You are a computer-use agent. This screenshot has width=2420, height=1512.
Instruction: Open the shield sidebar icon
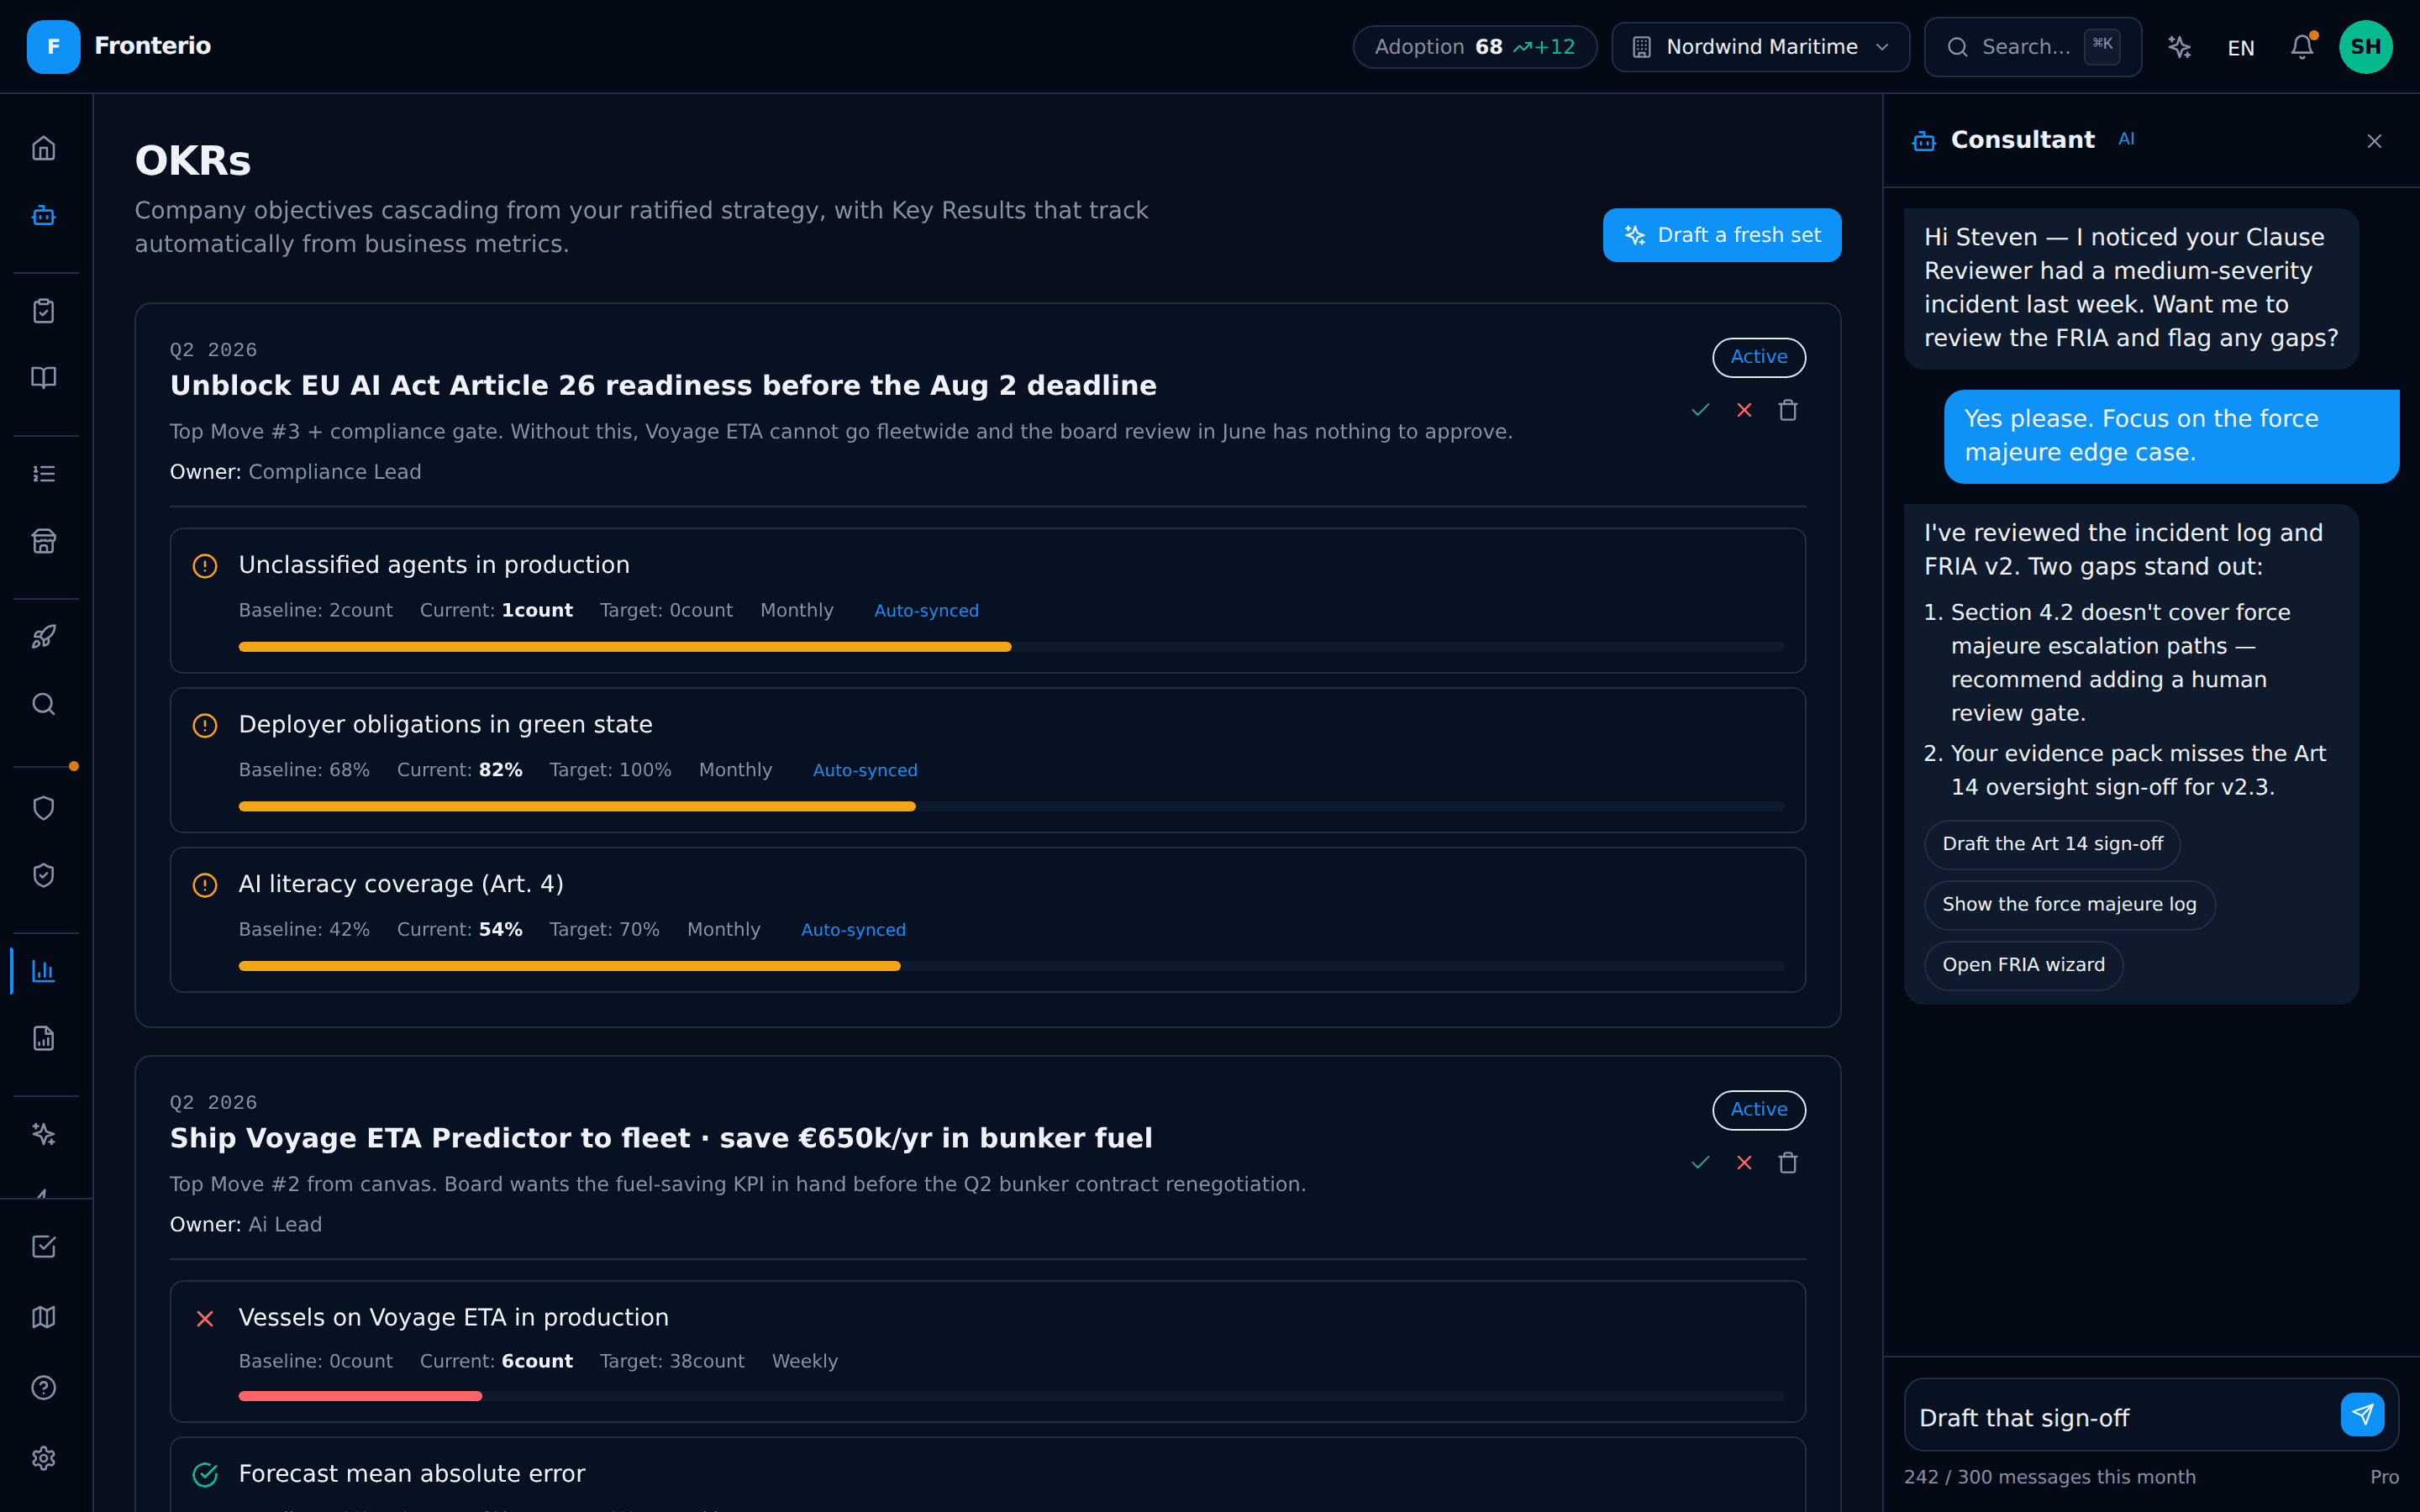(x=43, y=808)
